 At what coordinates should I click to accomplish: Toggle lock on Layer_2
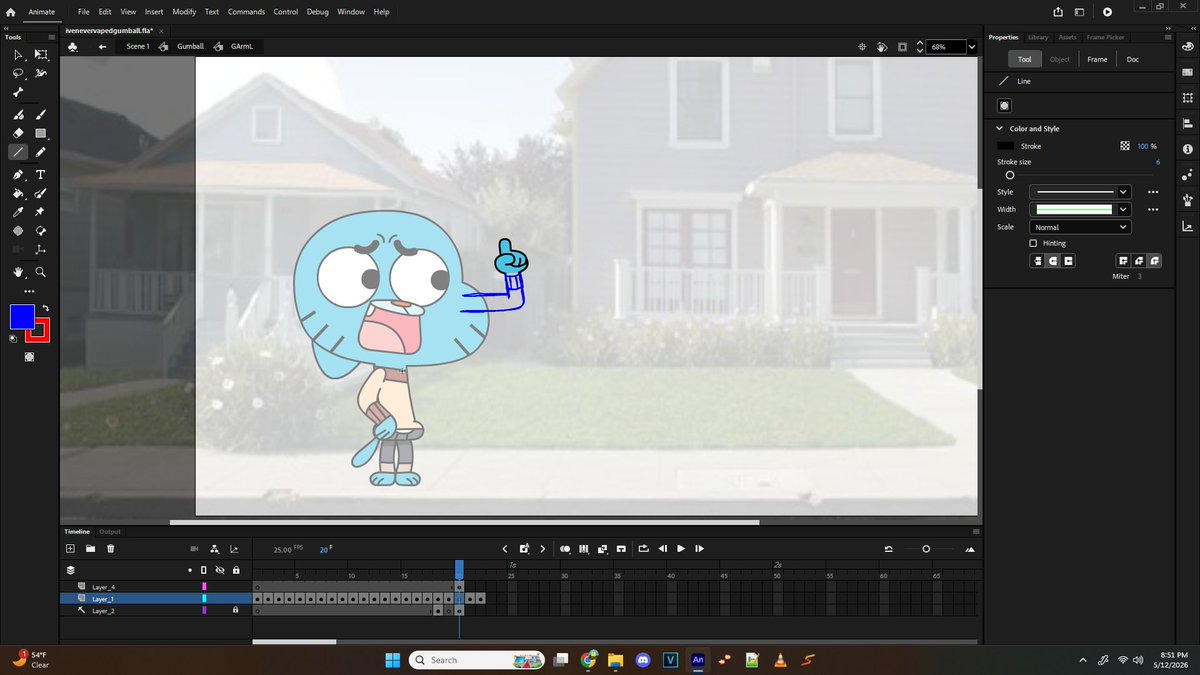[x=235, y=610]
